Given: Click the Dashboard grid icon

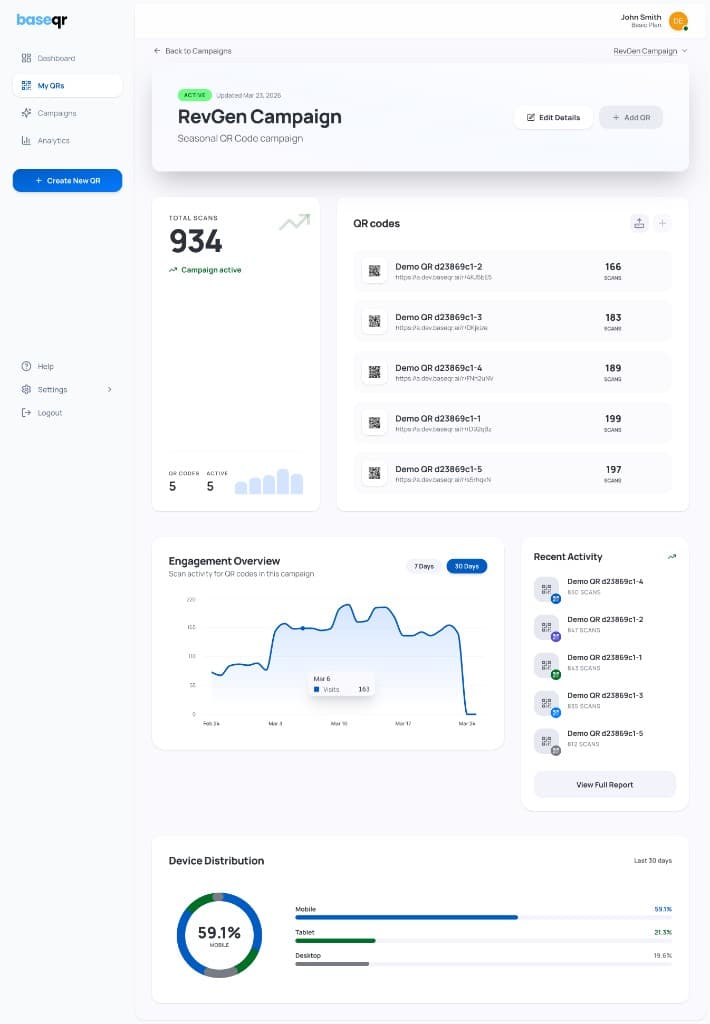Looking at the screenshot, I should 26,58.
